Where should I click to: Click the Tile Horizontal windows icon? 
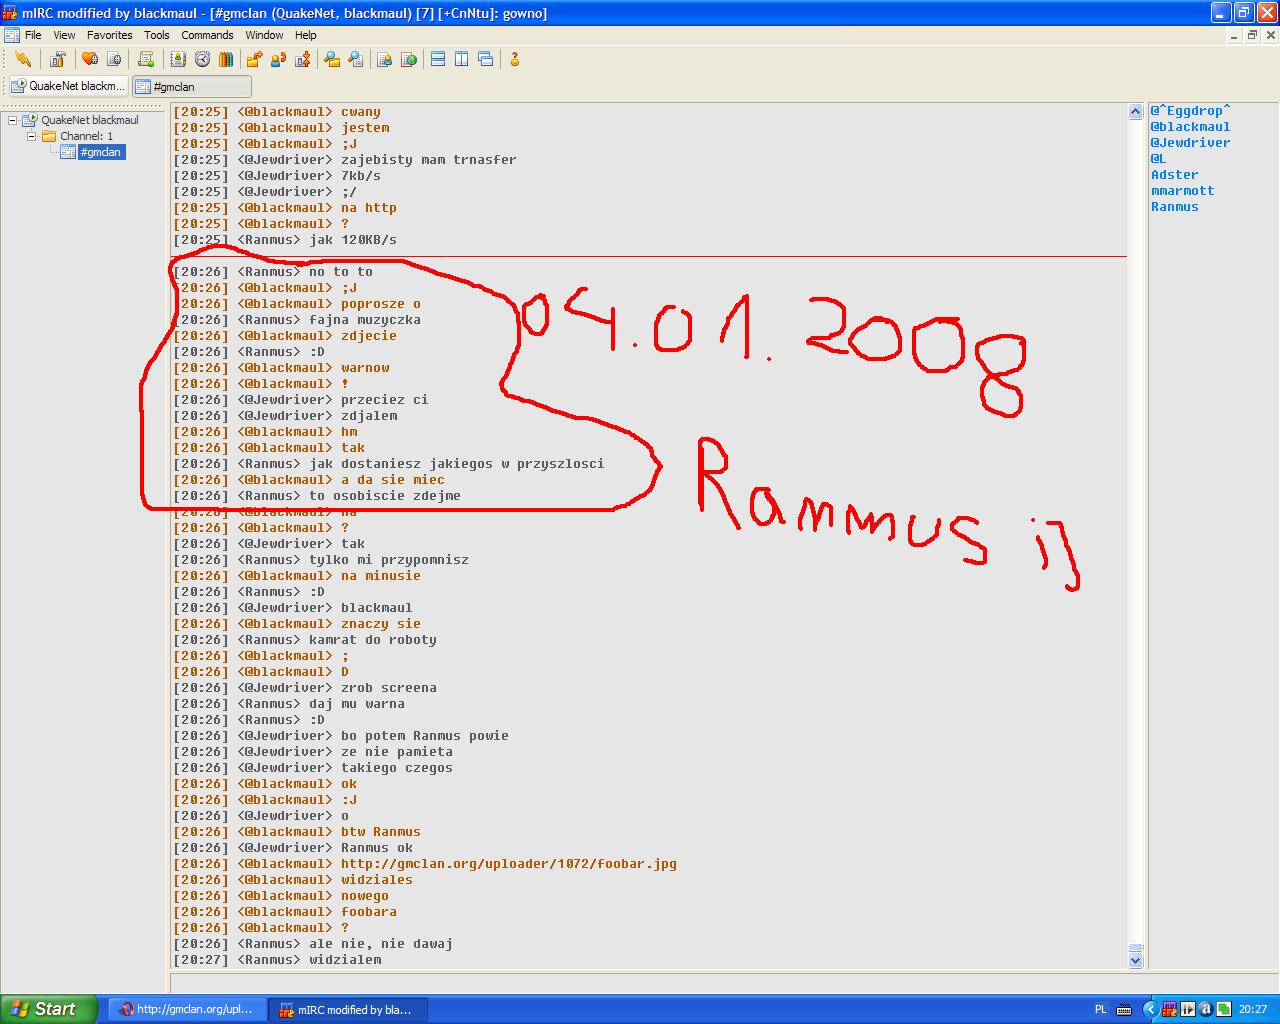click(438, 60)
